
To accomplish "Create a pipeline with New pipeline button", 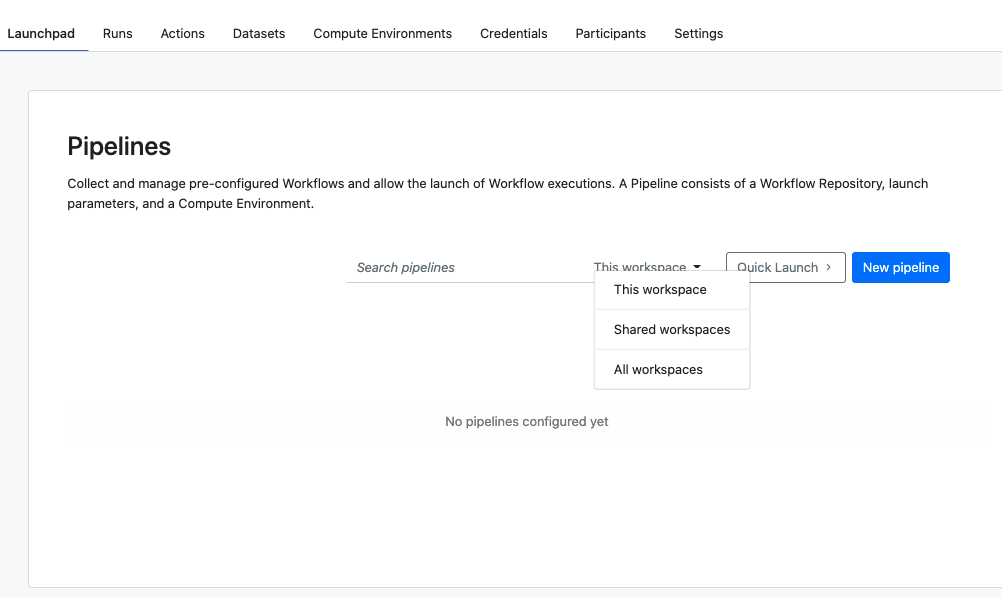I will pyautogui.click(x=900, y=267).
